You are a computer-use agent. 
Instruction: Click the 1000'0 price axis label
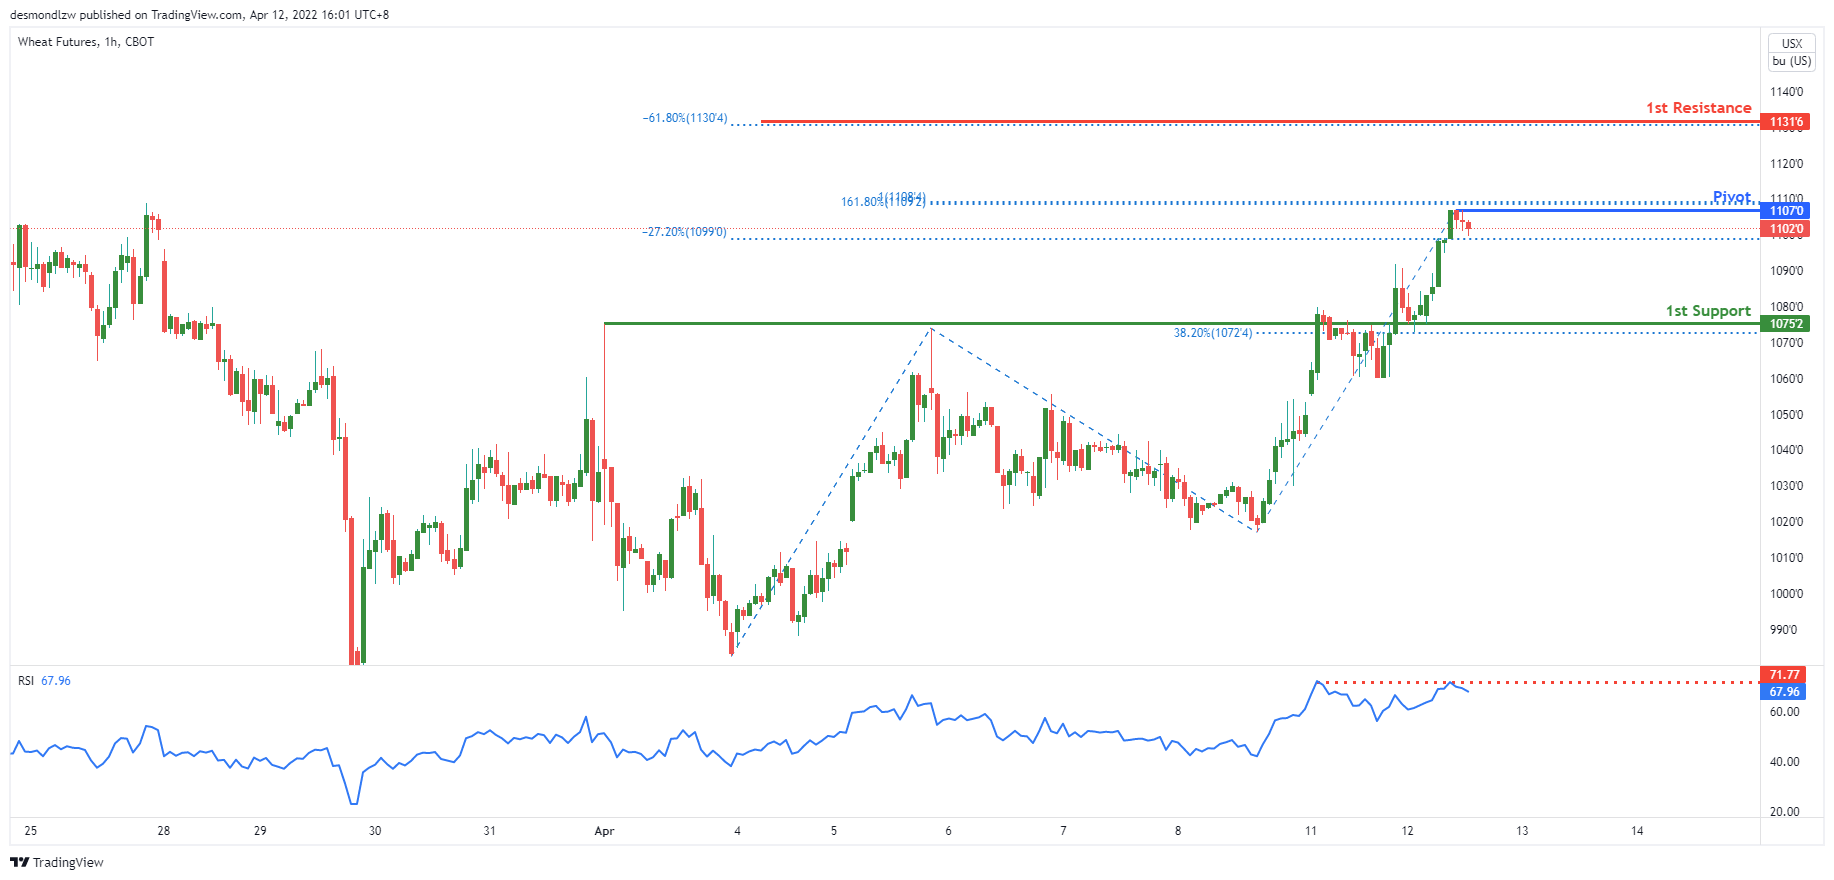click(1786, 594)
